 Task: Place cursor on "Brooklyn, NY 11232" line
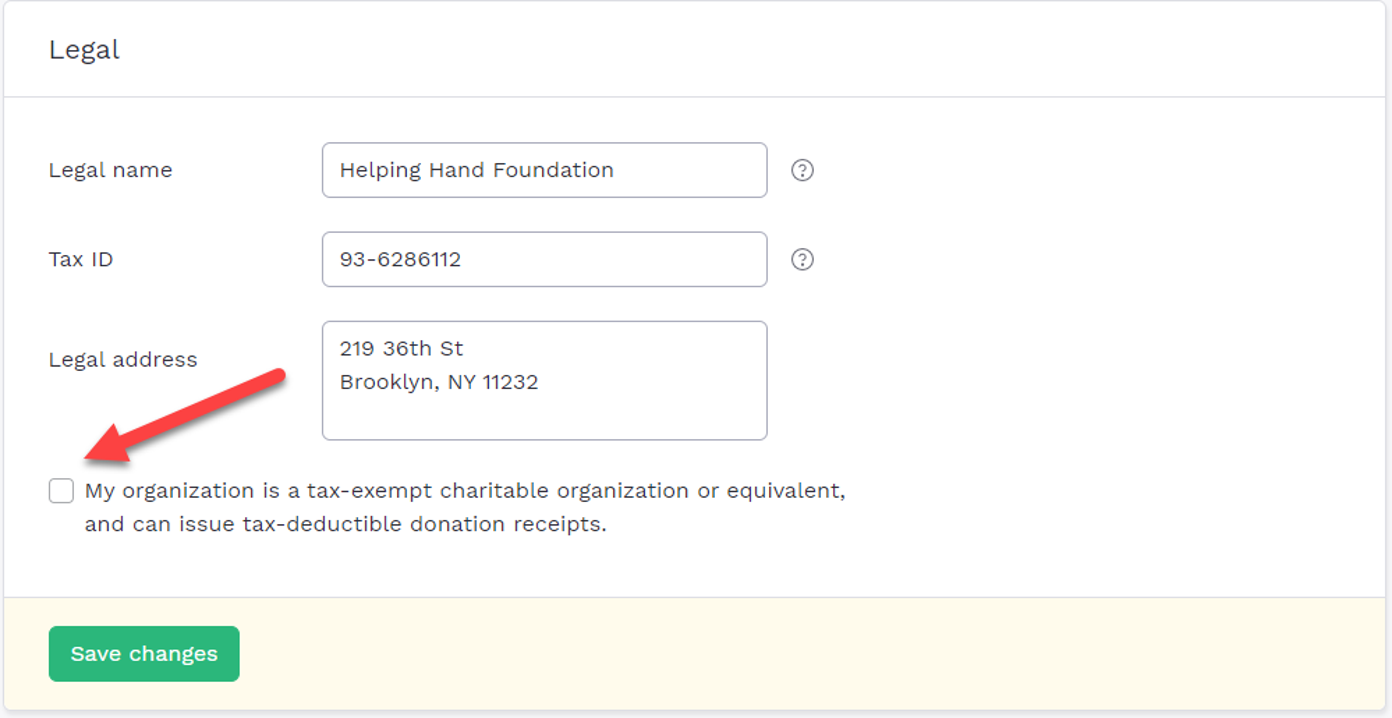pyautogui.click(x=439, y=382)
